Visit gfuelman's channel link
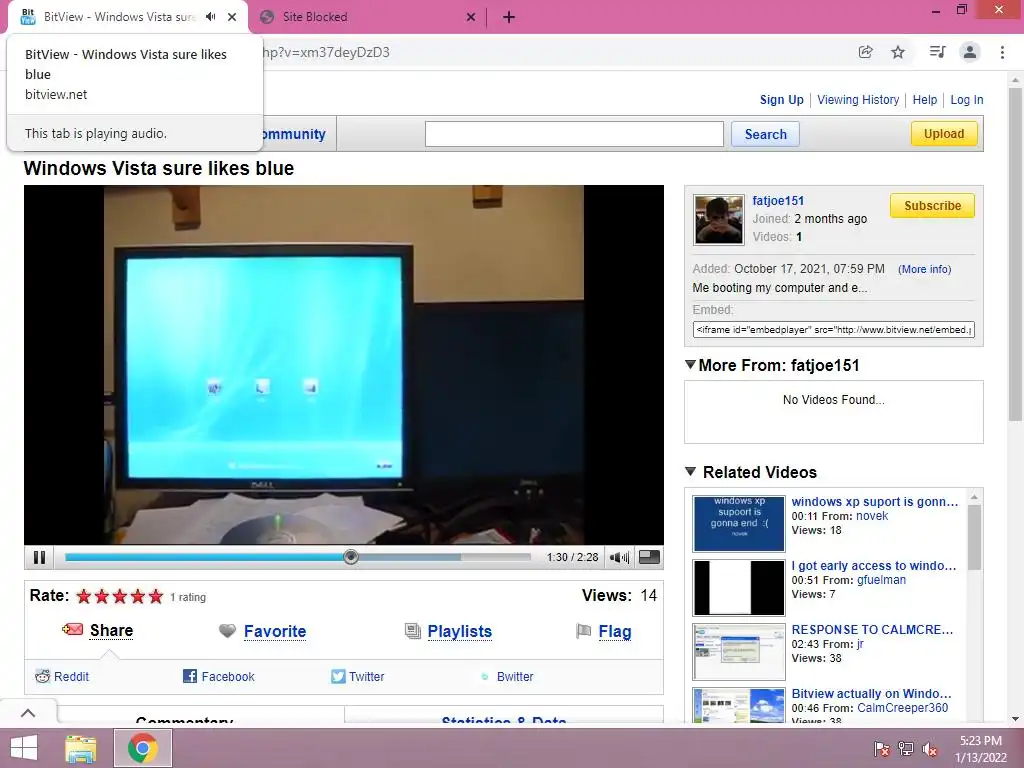This screenshot has height=768, width=1024. pos(881,580)
